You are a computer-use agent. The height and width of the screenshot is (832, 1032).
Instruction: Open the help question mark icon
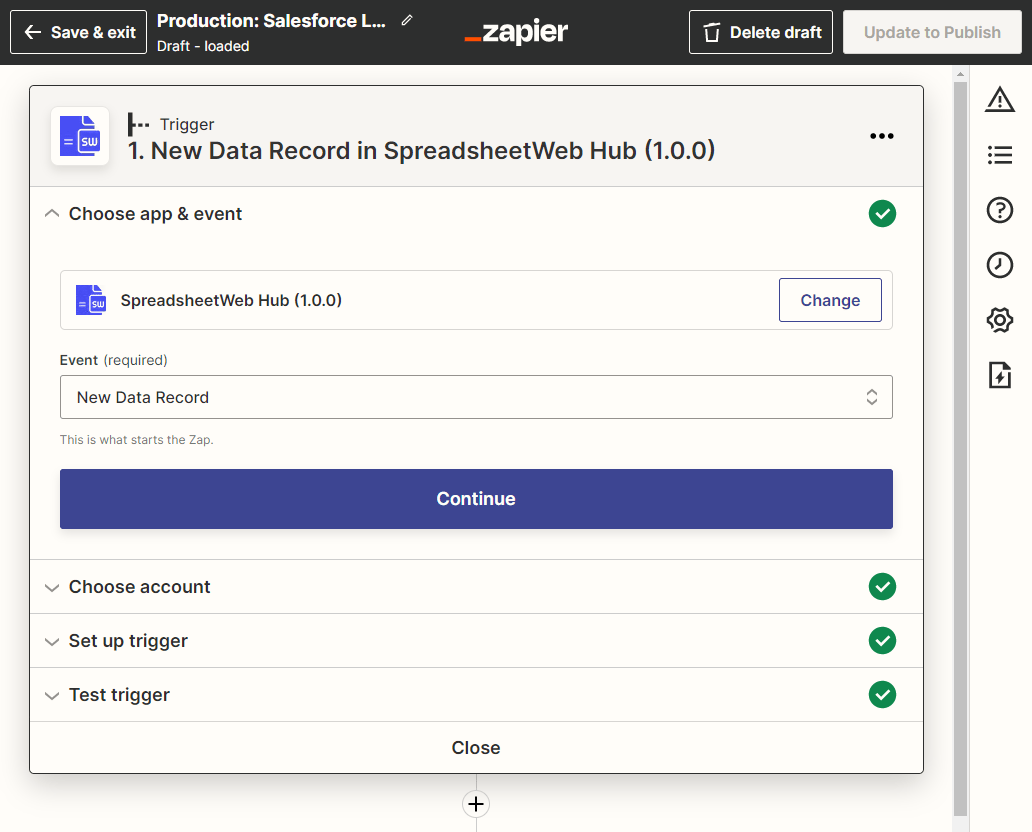coord(999,210)
